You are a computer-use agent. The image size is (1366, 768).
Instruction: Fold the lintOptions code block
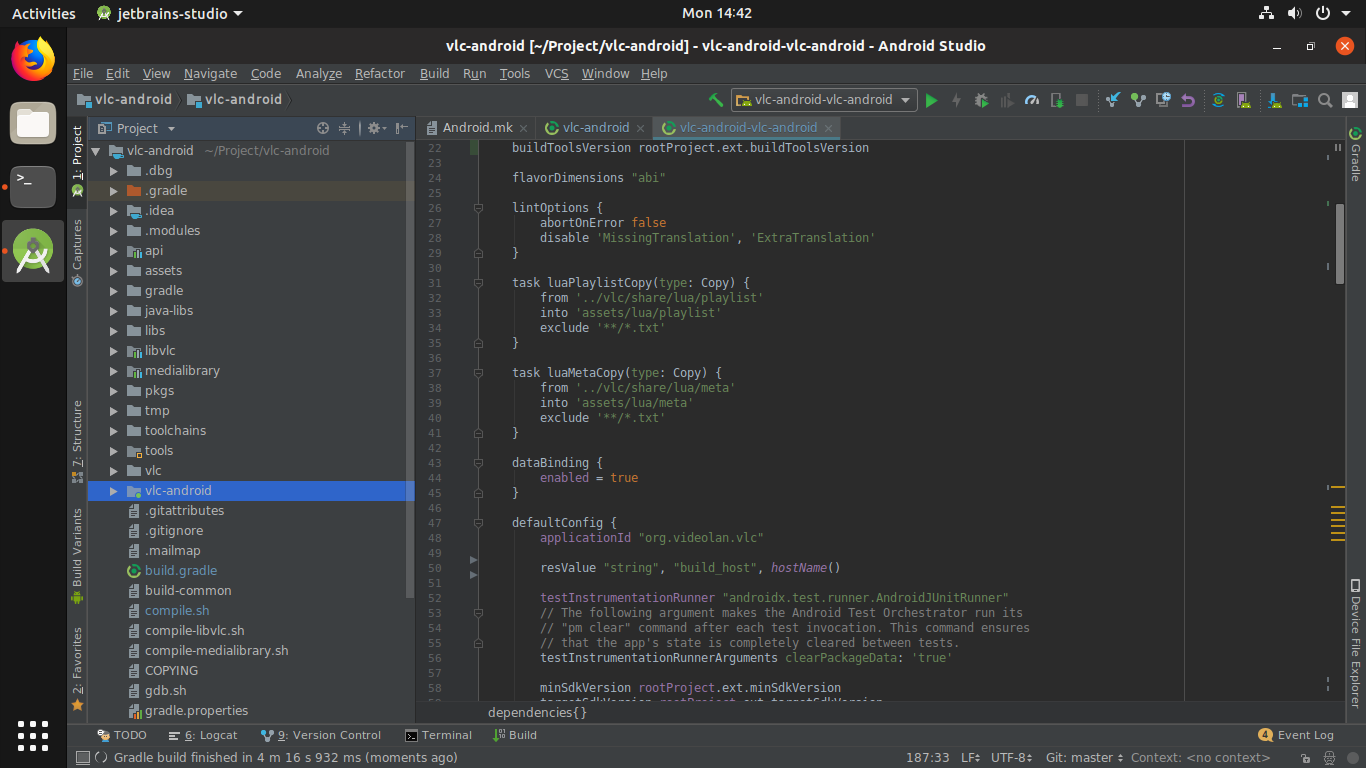pos(477,208)
